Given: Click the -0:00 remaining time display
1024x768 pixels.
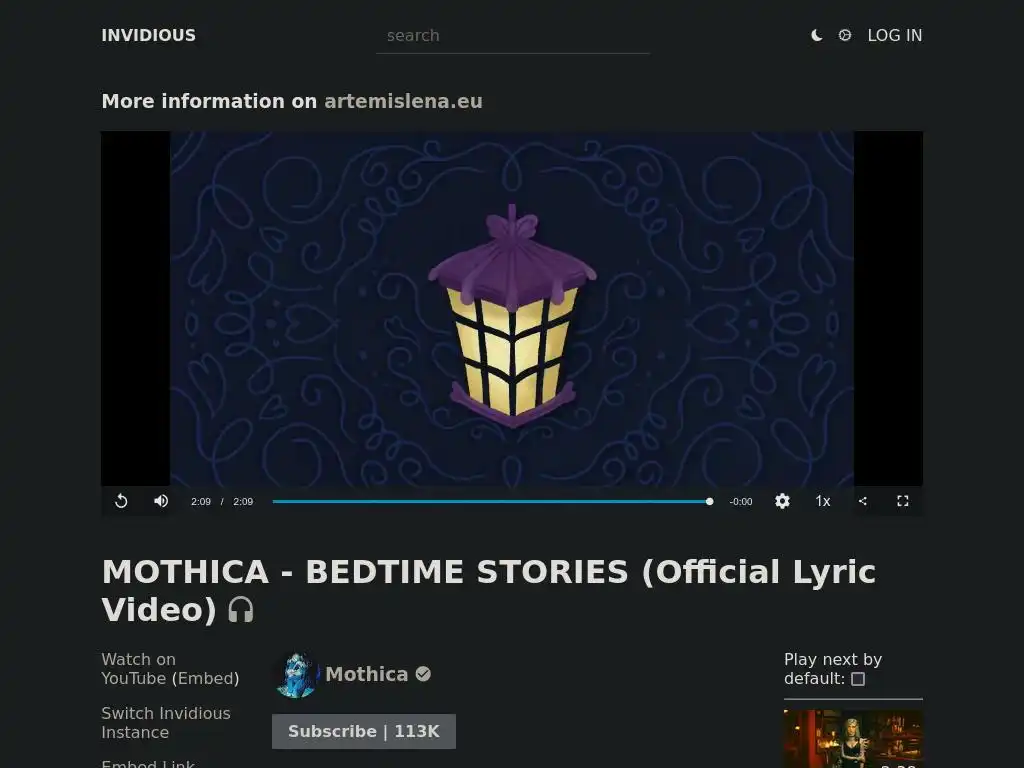Looking at the screenshot, I should (x=741, y=502).
